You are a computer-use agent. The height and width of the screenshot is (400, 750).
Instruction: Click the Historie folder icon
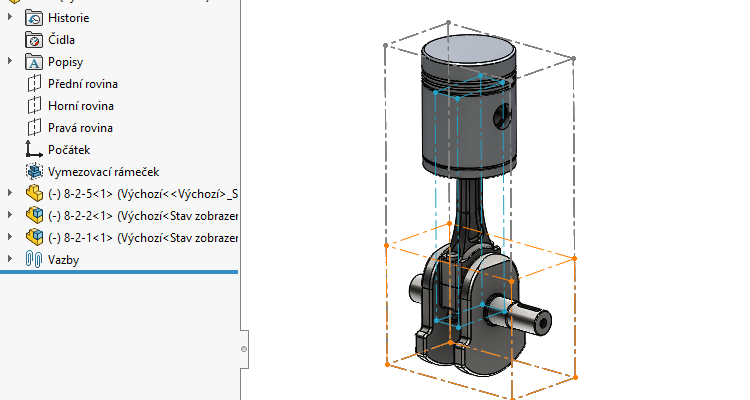point(34,18)
